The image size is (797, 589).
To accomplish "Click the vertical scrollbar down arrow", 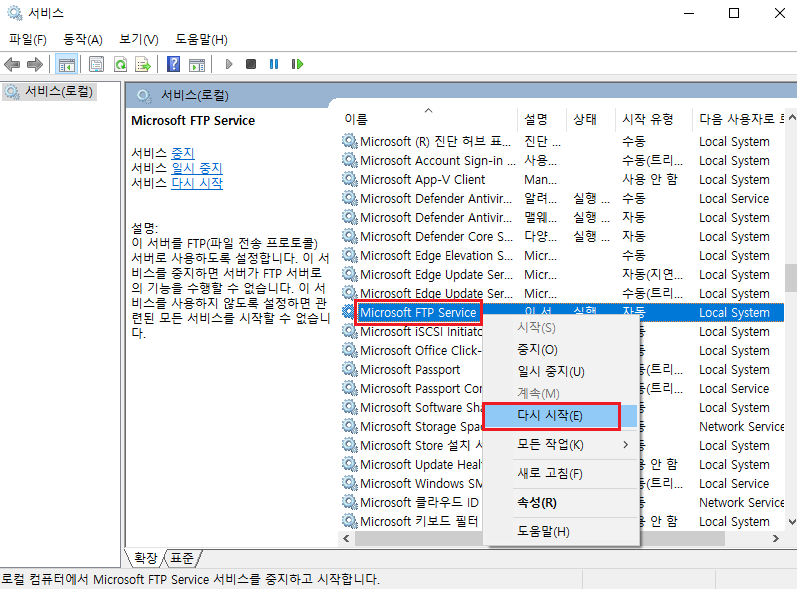I will pyautogui.click(x=791, y=522).
